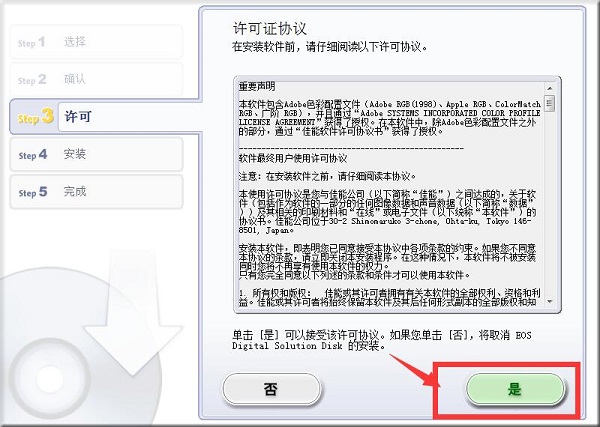Click the large white download arrow graphic
This screenshot has width=600, height=427.
(x=133, y=312)
